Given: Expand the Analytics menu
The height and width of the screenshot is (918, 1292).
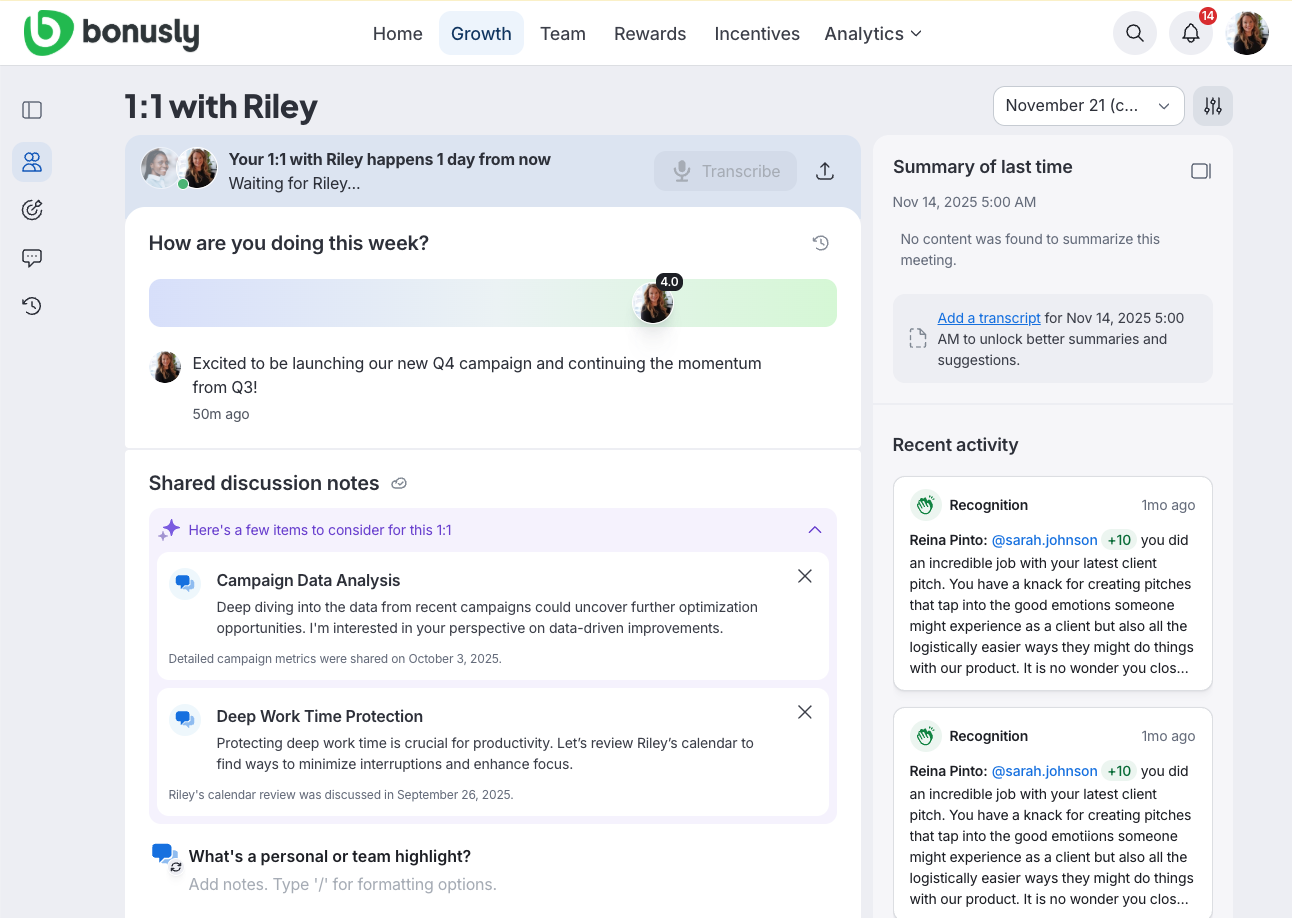Looking at the screenshot, I should tap(872, 34).
